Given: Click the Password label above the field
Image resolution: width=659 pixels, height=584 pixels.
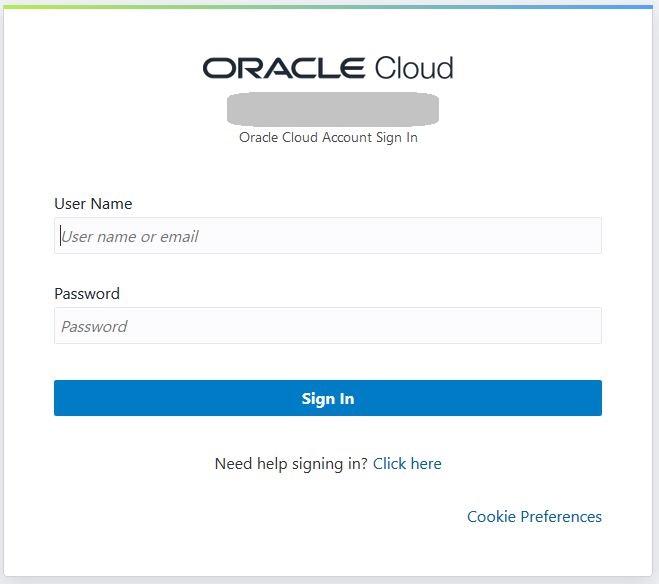Looking at the screenshot, I should pos(87,293).
